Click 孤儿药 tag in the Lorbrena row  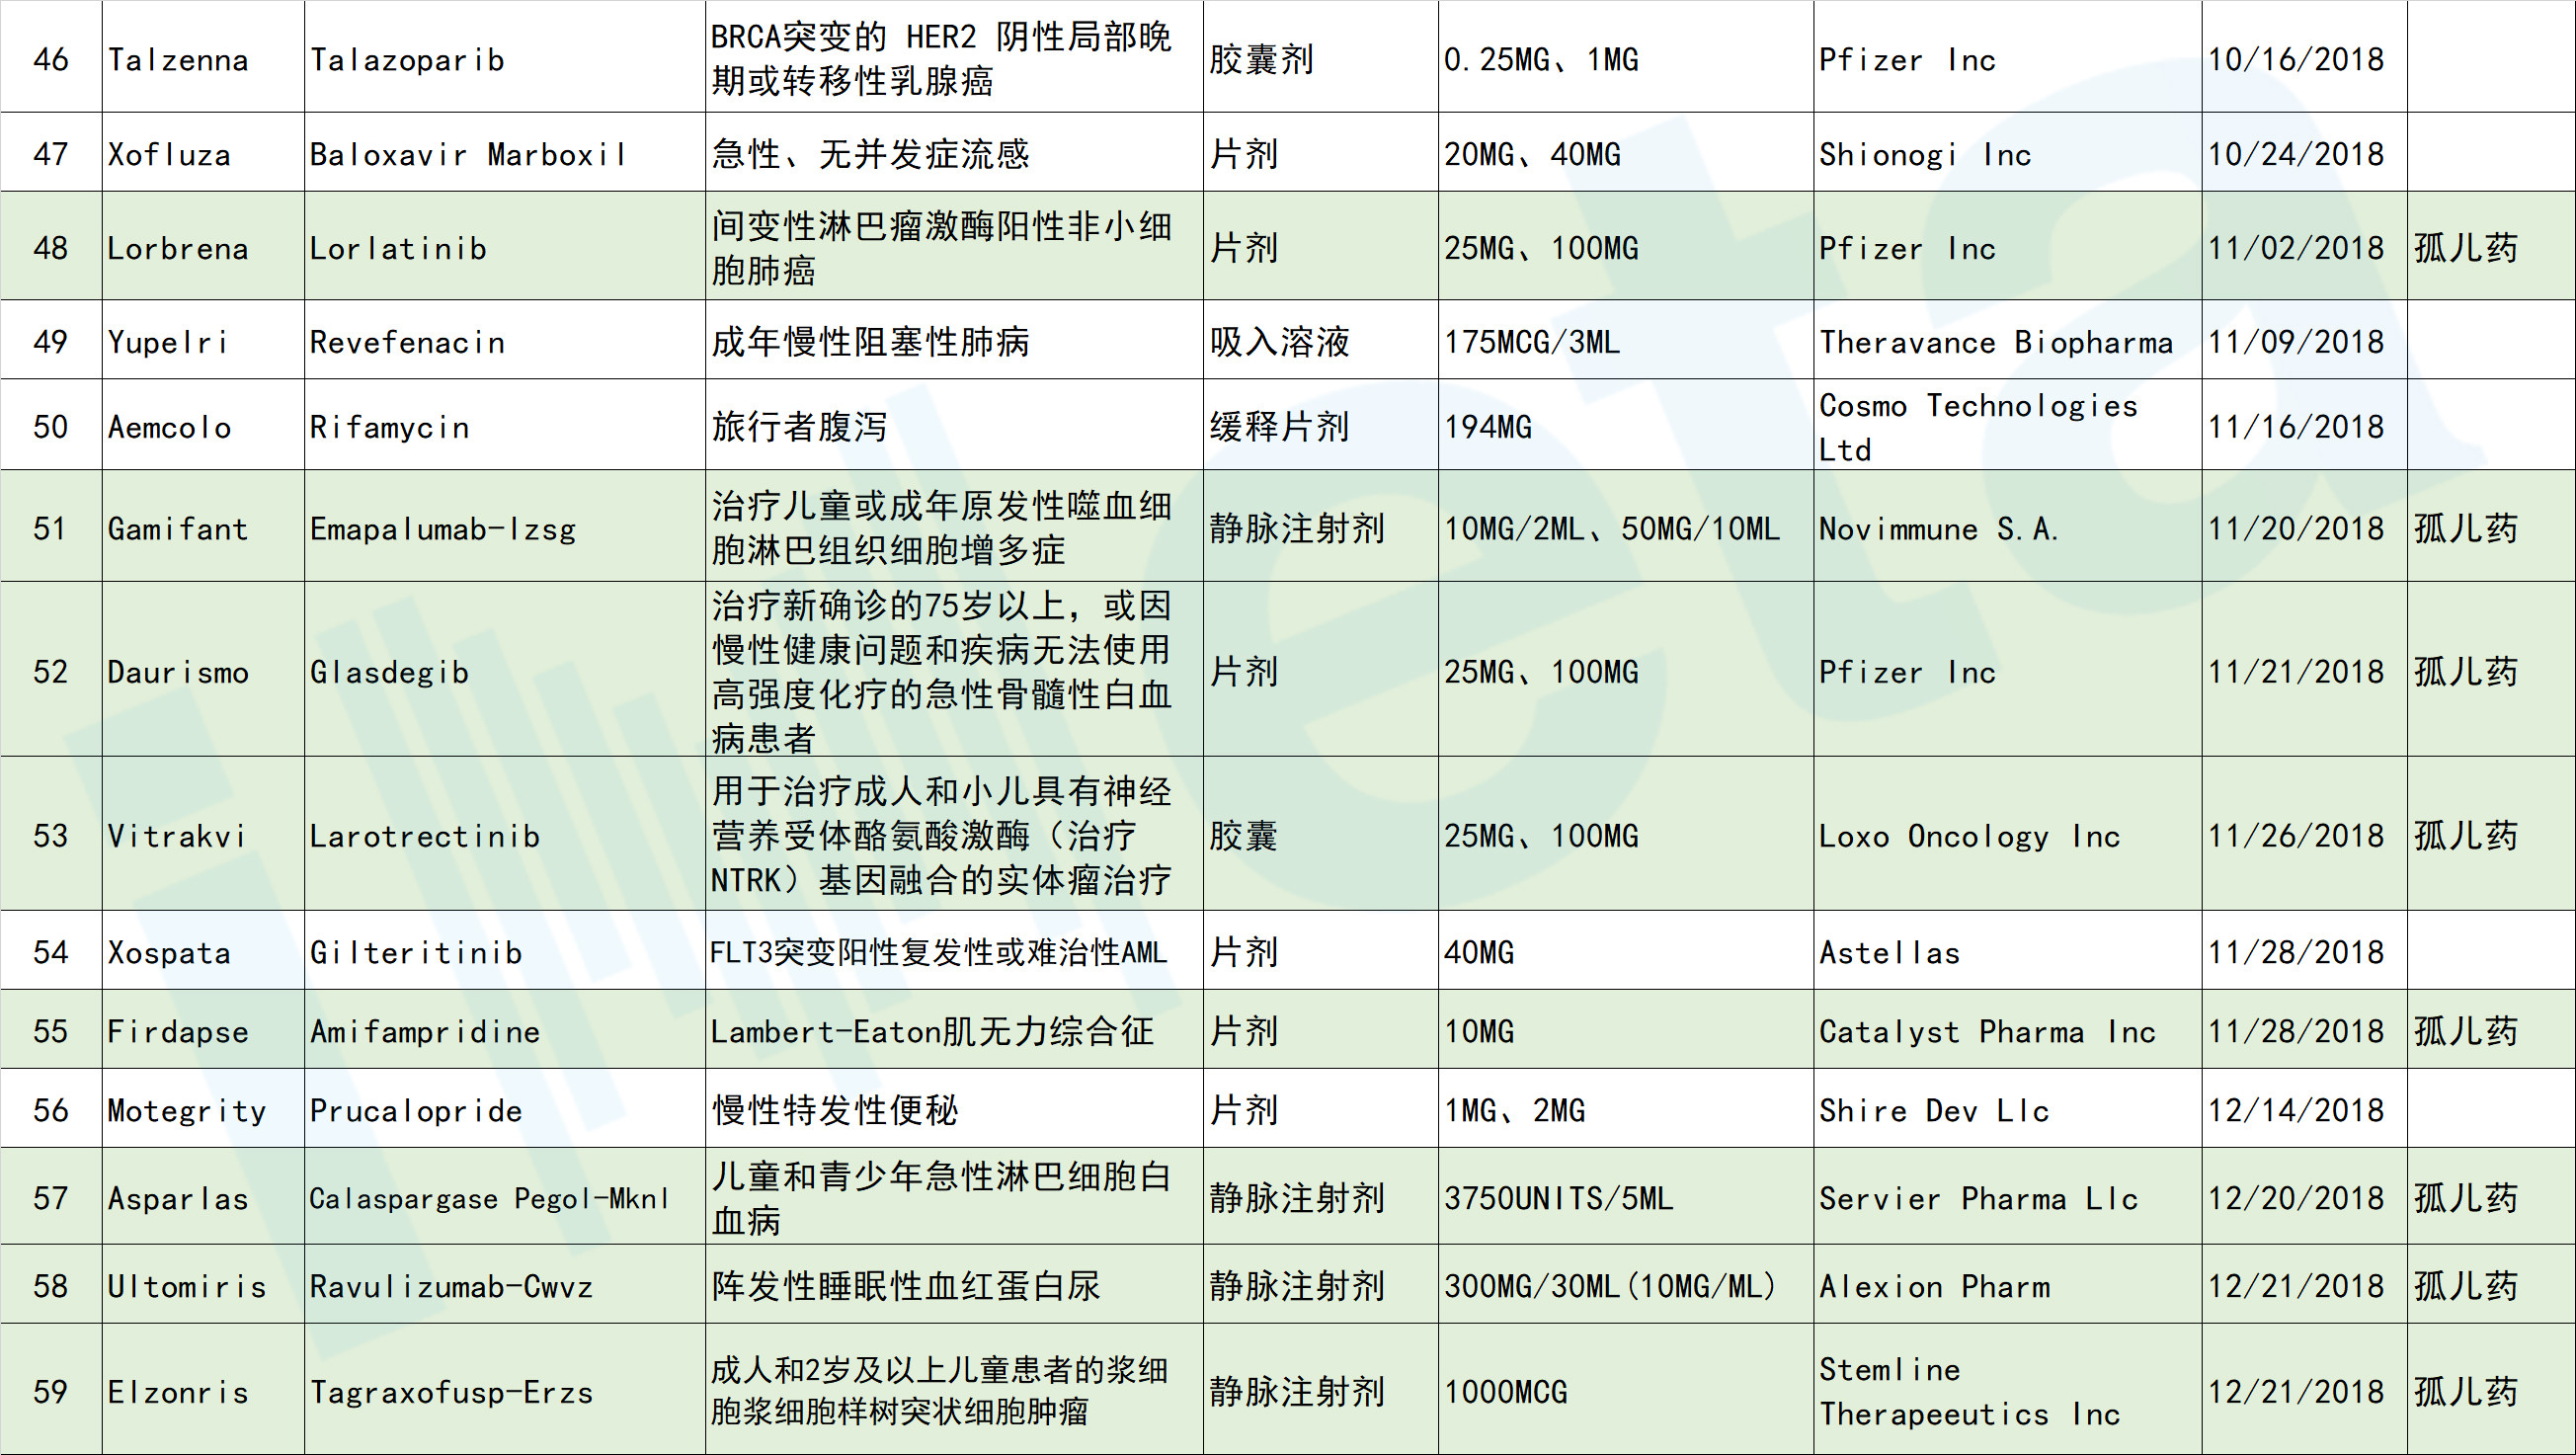point(2491,246)
